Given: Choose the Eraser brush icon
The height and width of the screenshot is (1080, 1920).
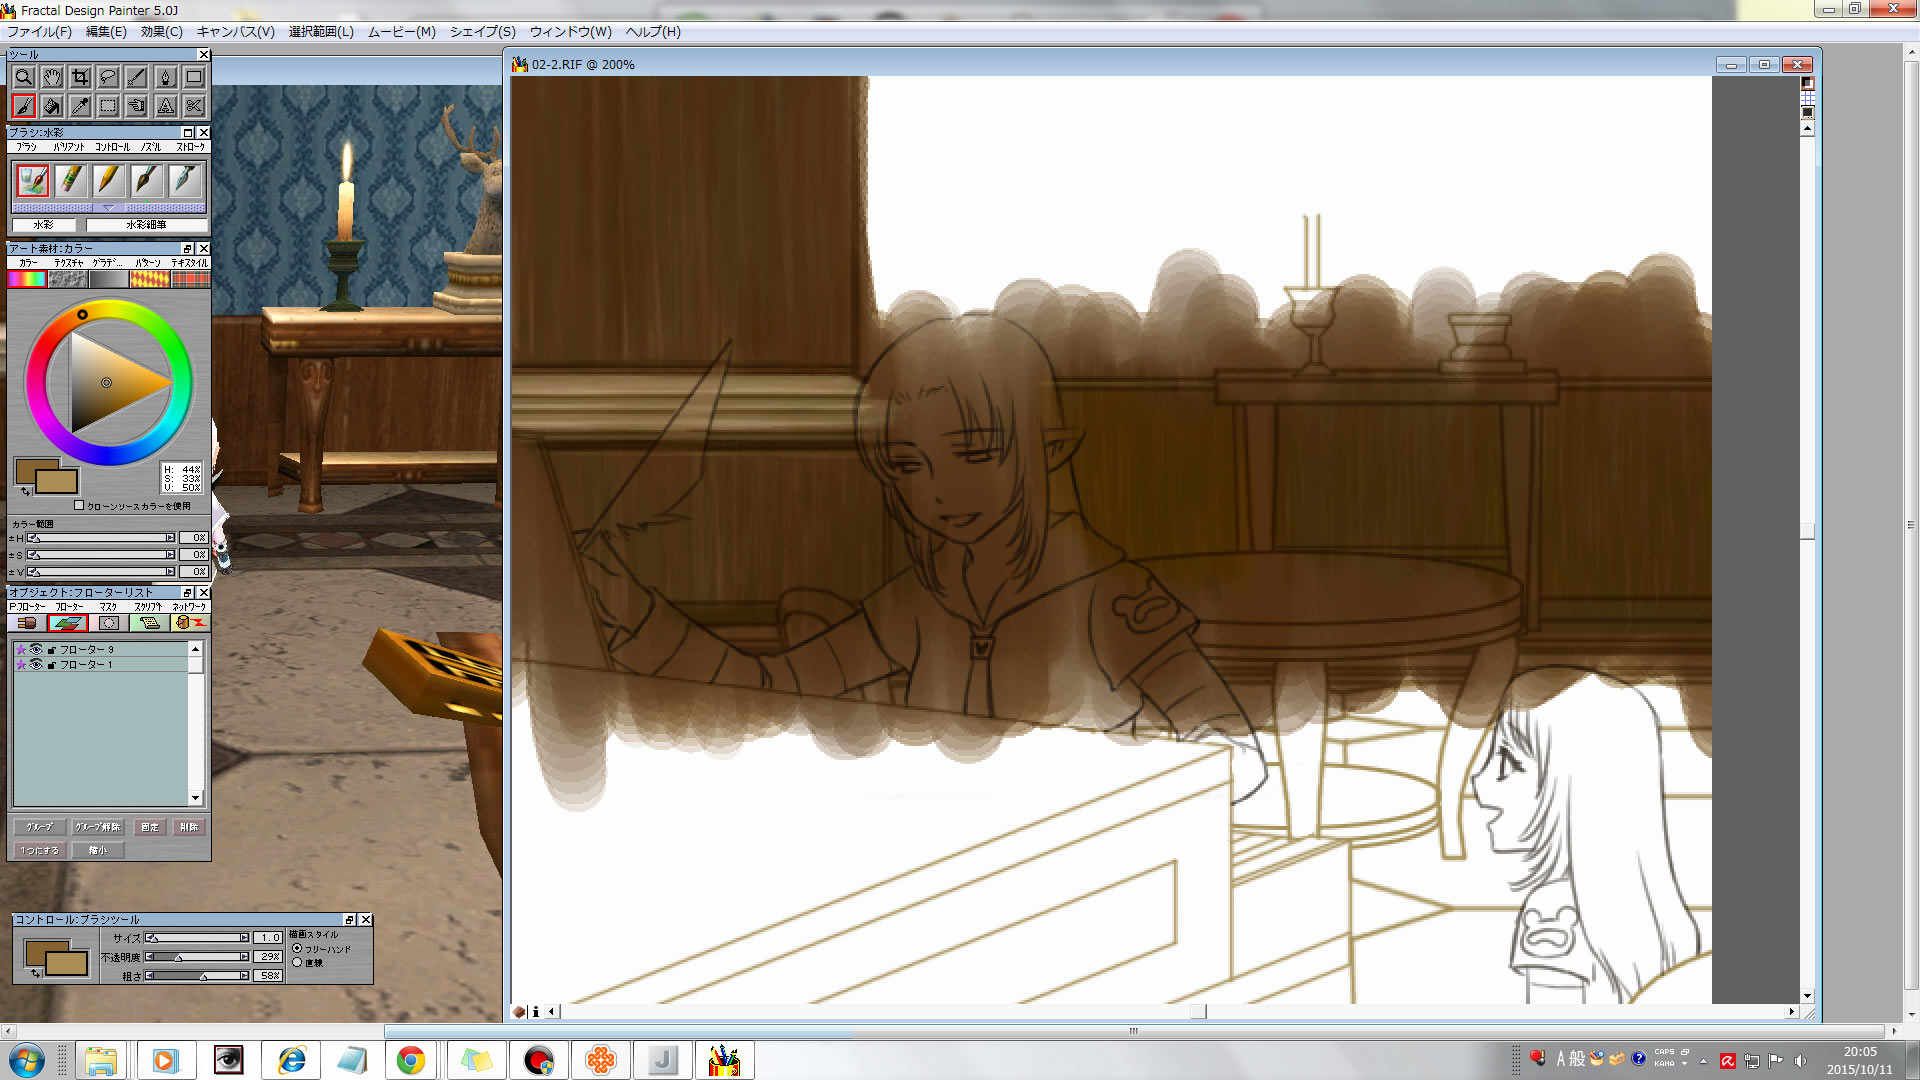Looking at the screenshot, I should [70, 180].
